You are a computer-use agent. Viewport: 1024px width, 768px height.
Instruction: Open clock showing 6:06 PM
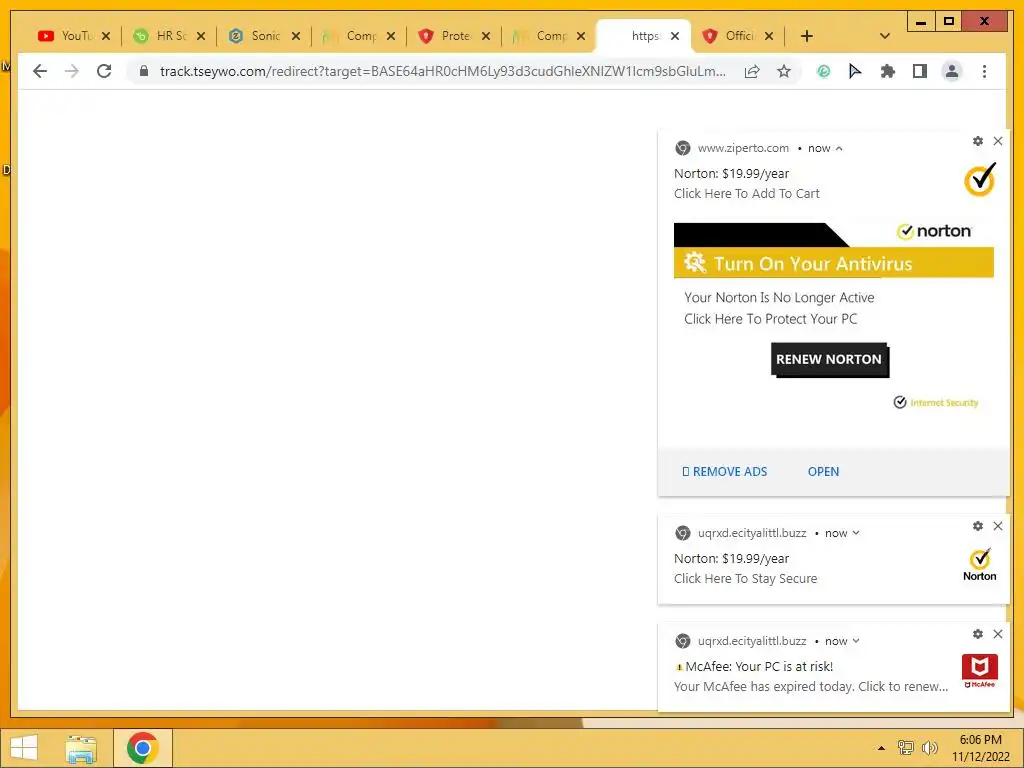click(x=980, y=748)
